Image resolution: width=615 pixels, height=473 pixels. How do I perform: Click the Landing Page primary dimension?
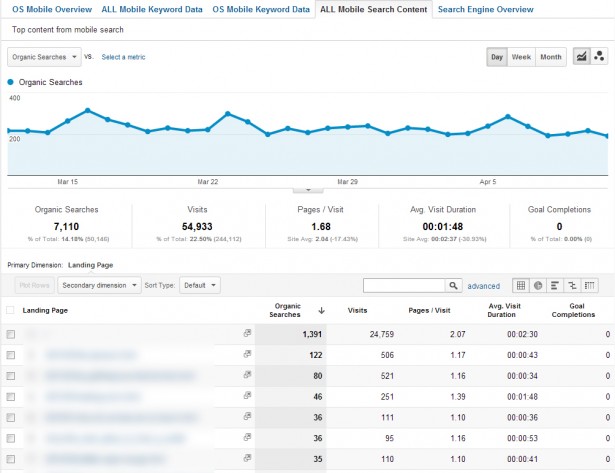(91, 265)
